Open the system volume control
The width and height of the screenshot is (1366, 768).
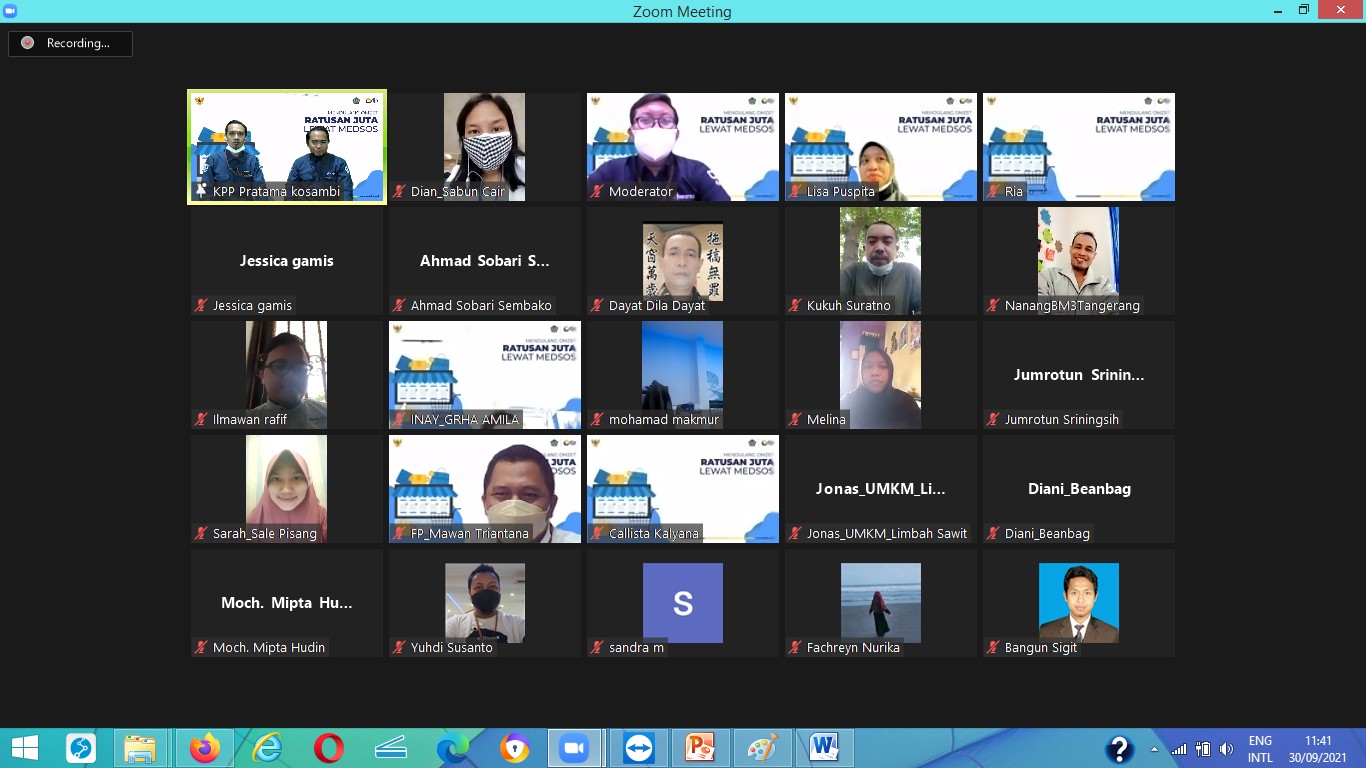1226,749
